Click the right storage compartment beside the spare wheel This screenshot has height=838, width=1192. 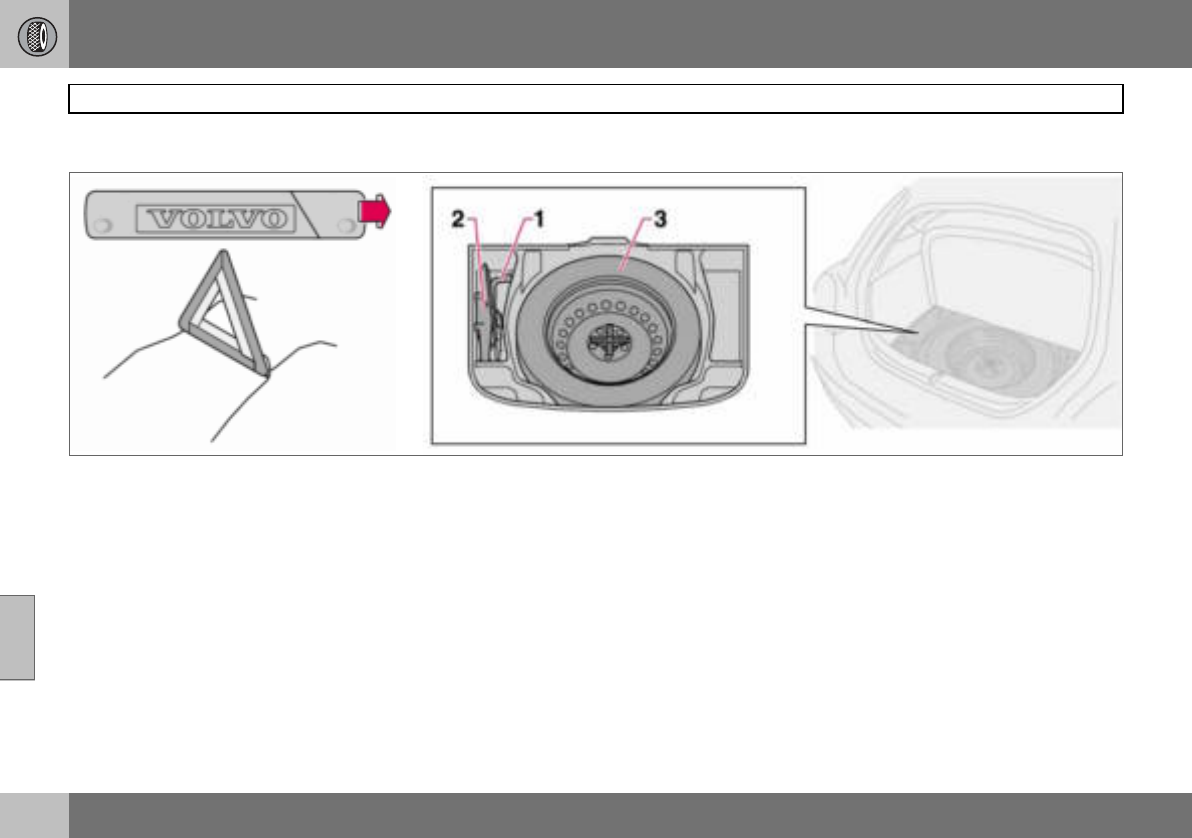tap(724, 313)
